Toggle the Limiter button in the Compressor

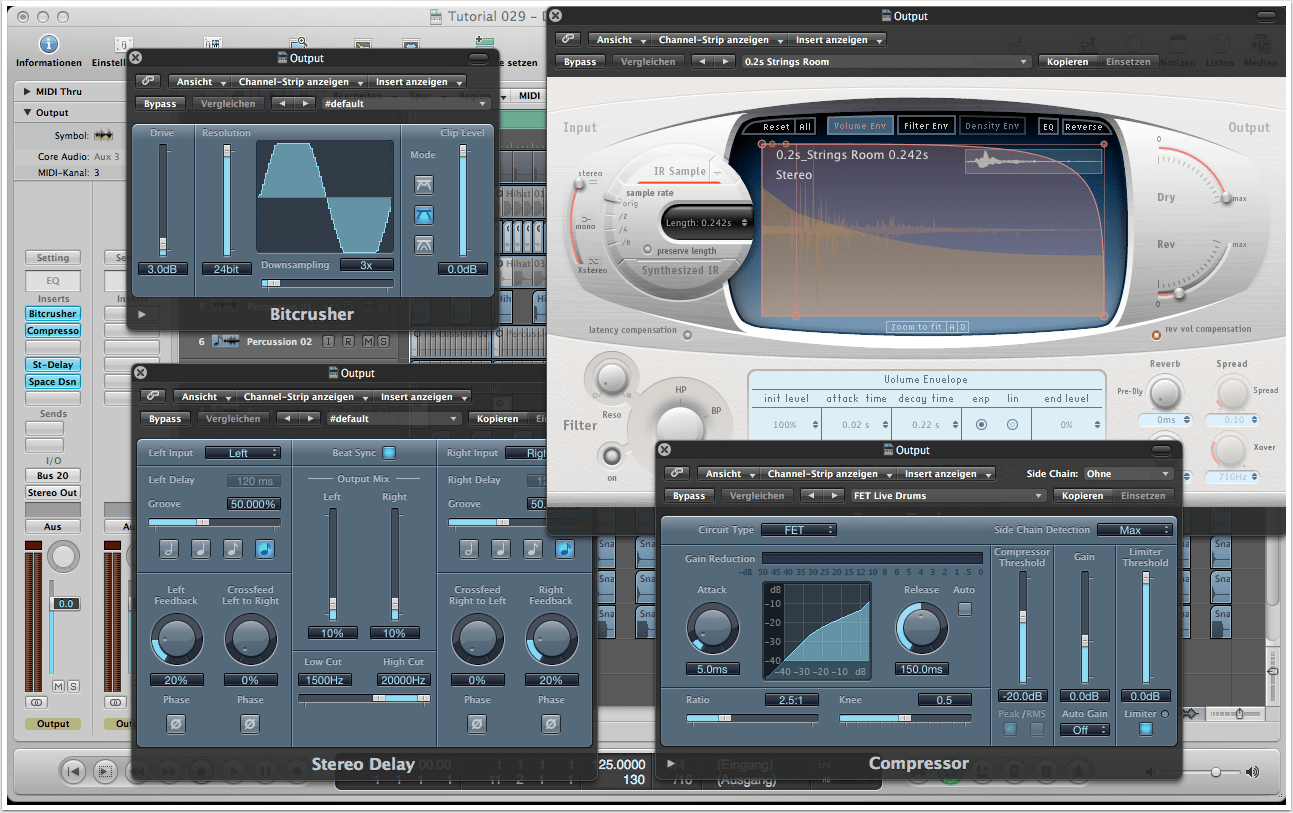pos(1145,729)
